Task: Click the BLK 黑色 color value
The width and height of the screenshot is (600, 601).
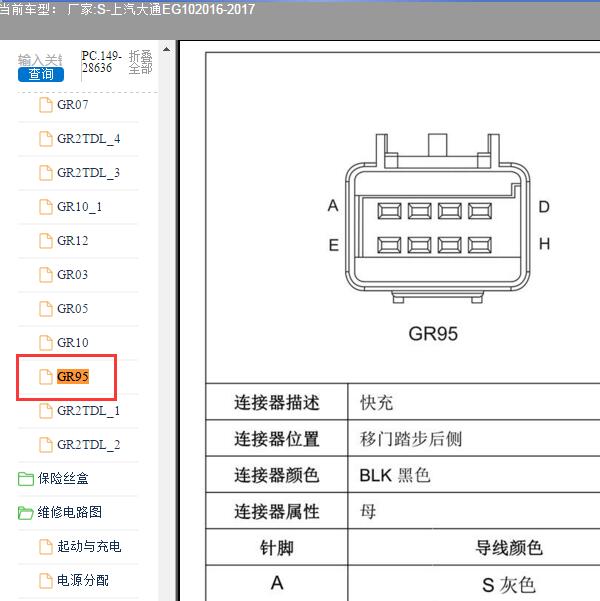Action: [395, 475]
